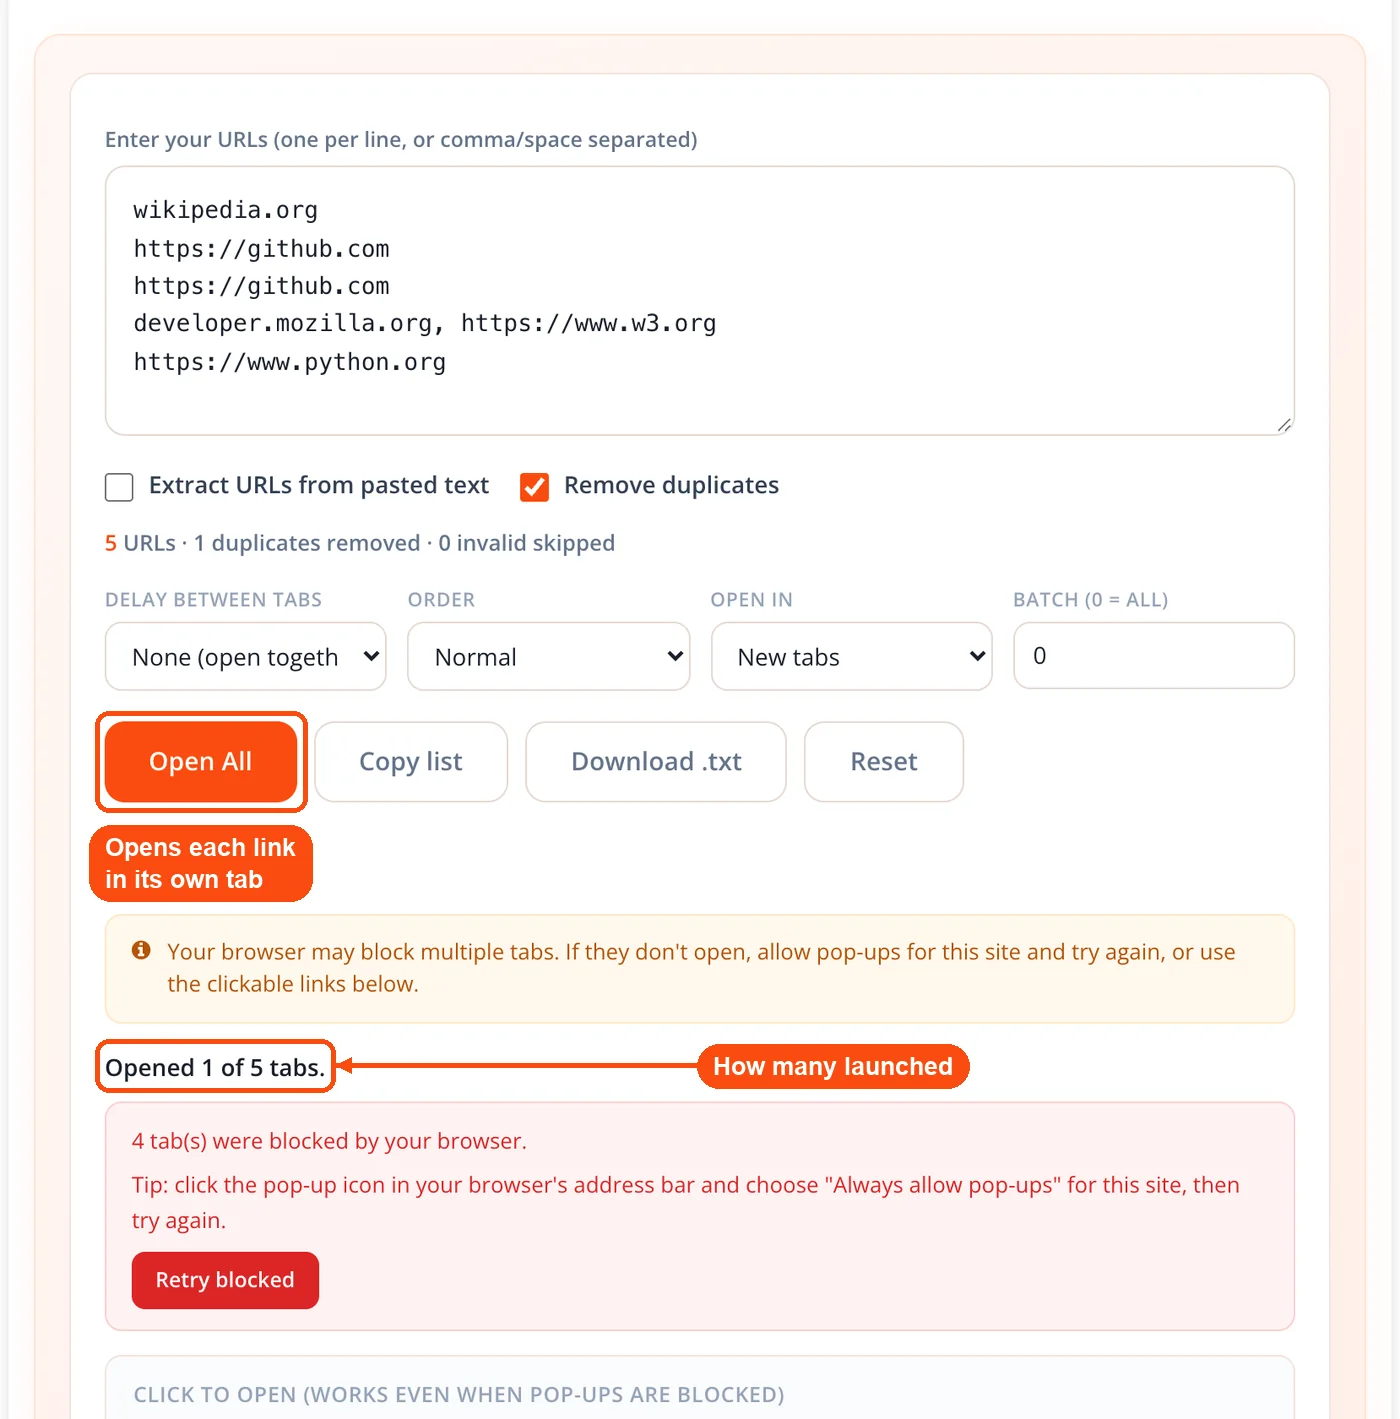The image size is (1400, 1419).
Task: Open the Delay Between Tabs dropdown
Action: click(x=245, y=656)
